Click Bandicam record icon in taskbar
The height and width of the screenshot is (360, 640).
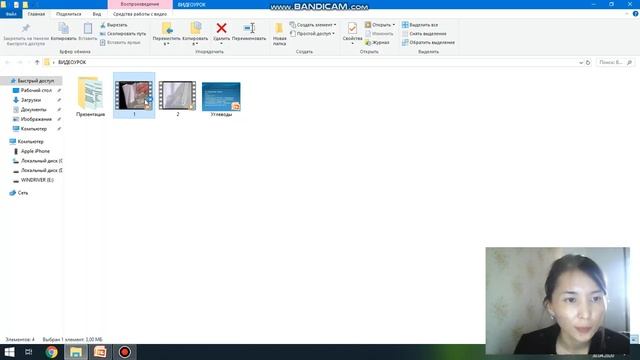[124, 352]
